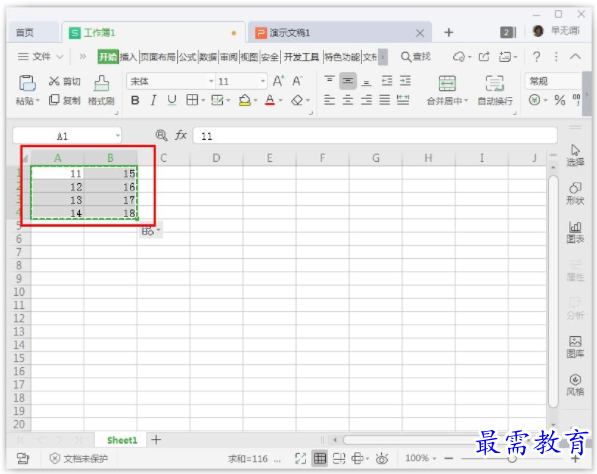Click the insert function fx icon
Screen dimensions: 597x474
point(181,135)
